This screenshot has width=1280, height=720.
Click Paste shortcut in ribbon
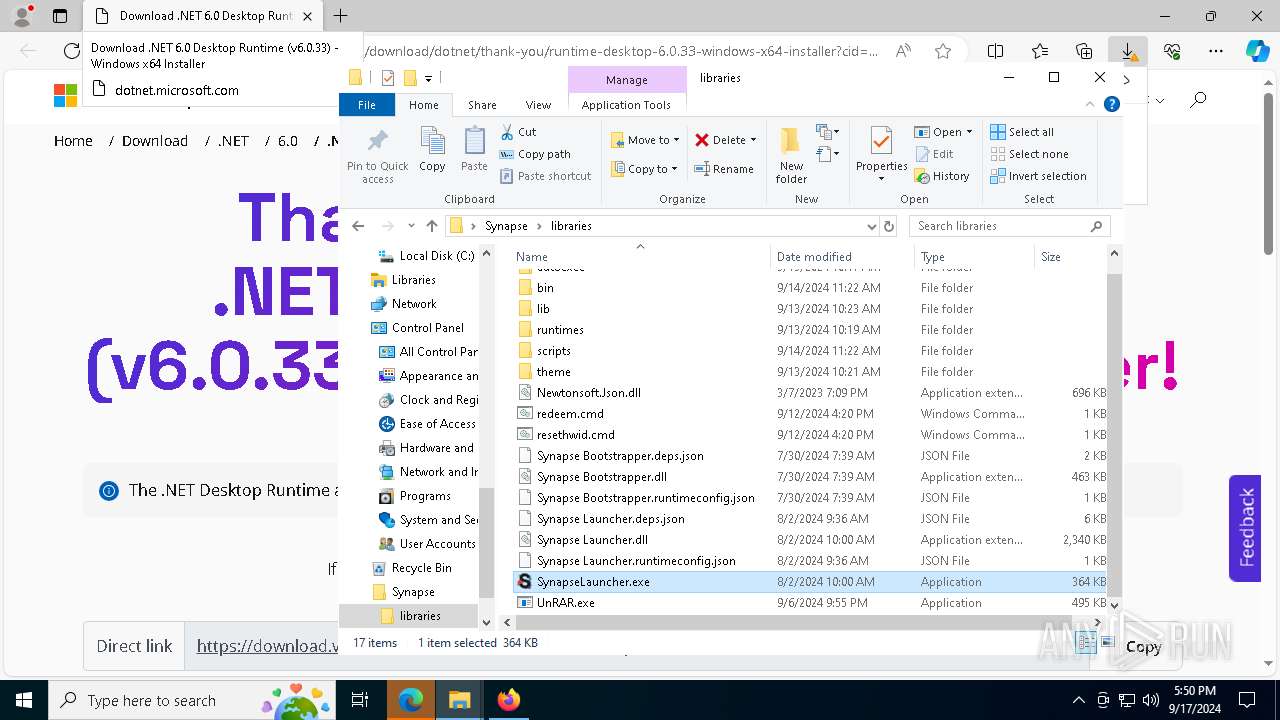(545, 176)
